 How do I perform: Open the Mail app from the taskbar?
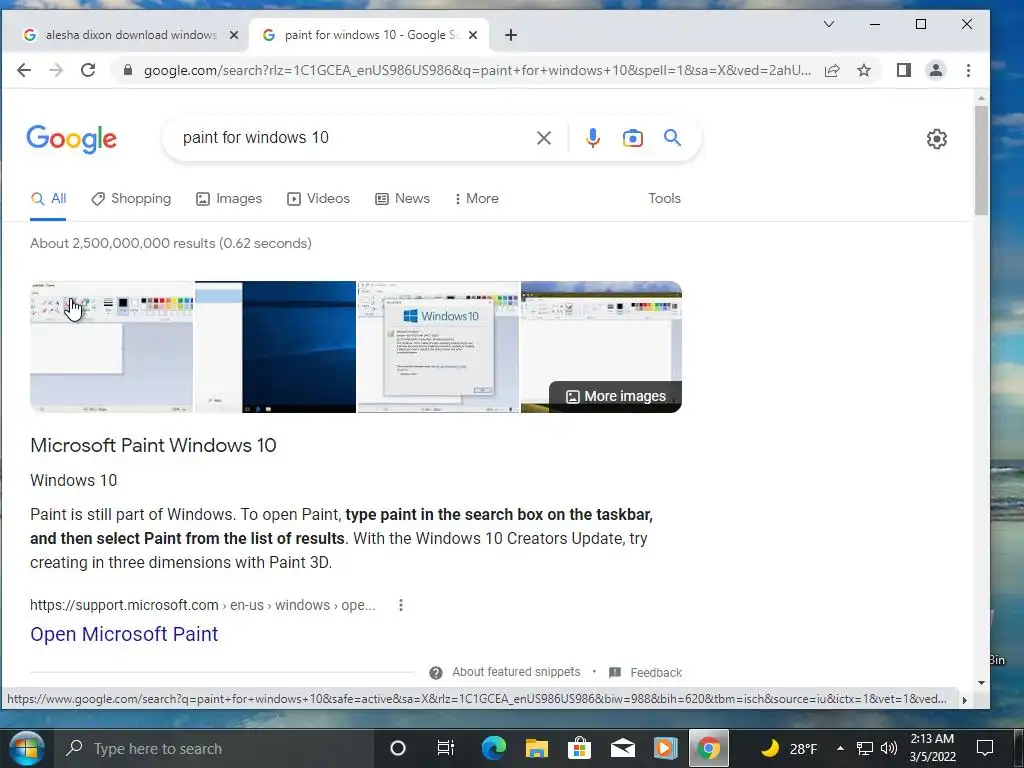point(622,748)
